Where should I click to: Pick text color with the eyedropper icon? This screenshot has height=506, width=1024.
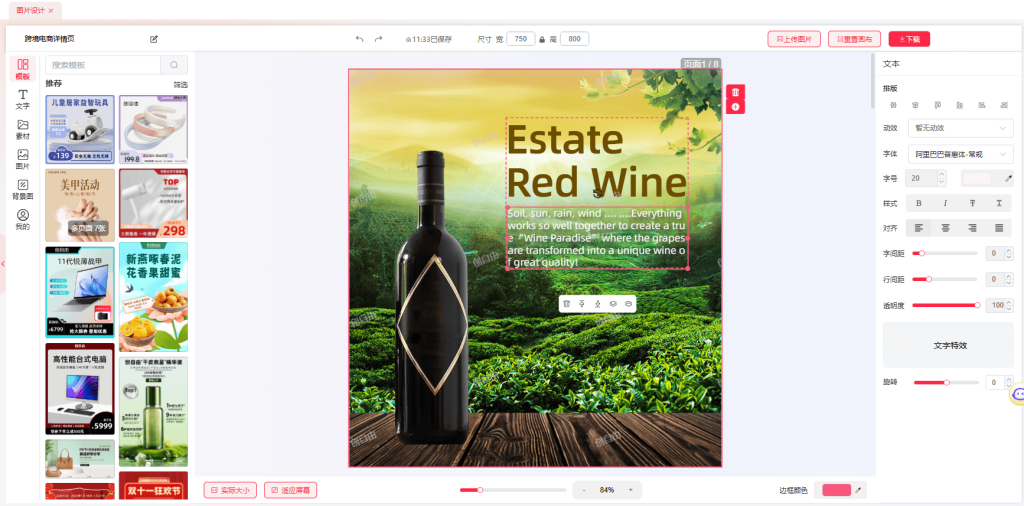pos(1008,178)
